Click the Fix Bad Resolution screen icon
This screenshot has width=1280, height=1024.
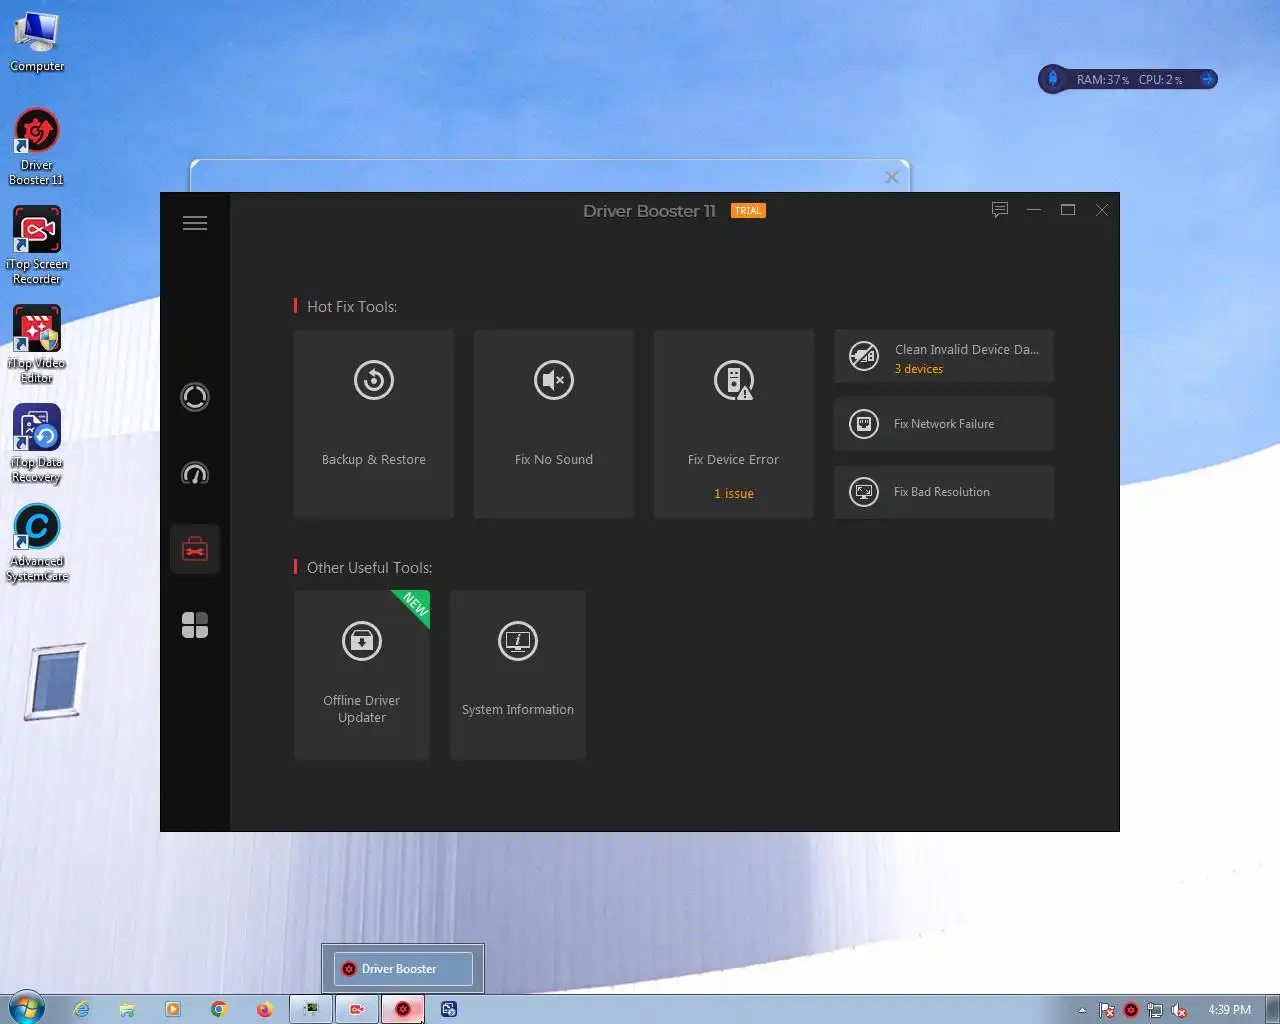point(864,492)
